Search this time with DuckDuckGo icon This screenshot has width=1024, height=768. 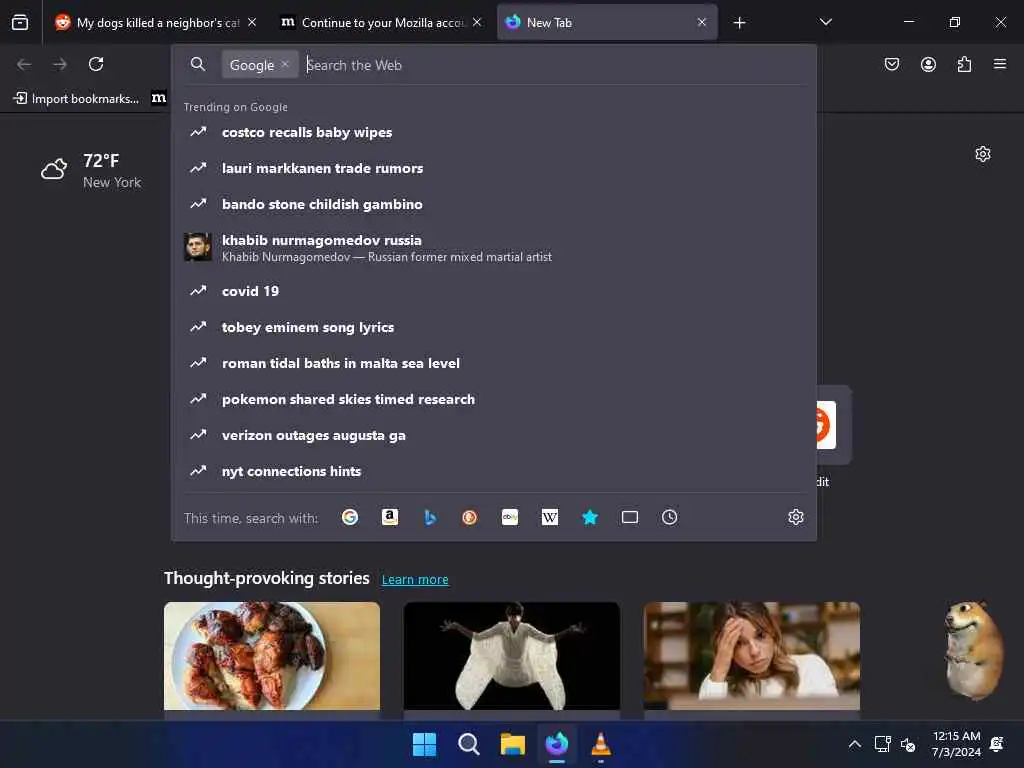click(470, 517)
